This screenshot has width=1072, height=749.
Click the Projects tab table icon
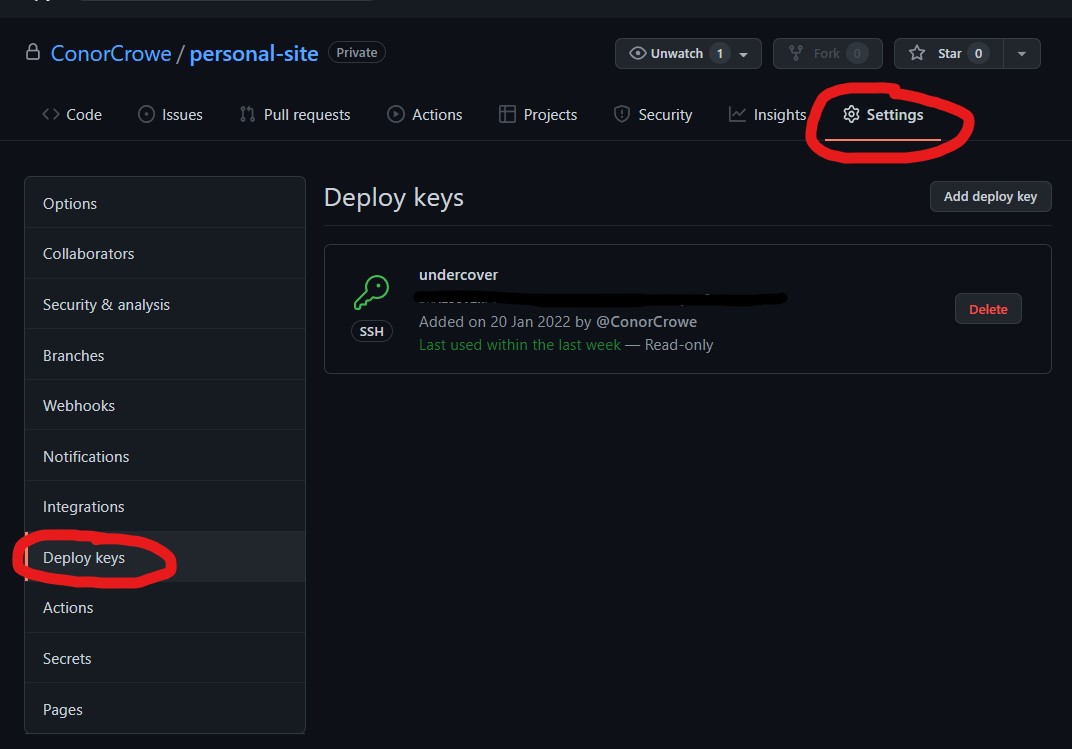507,114
